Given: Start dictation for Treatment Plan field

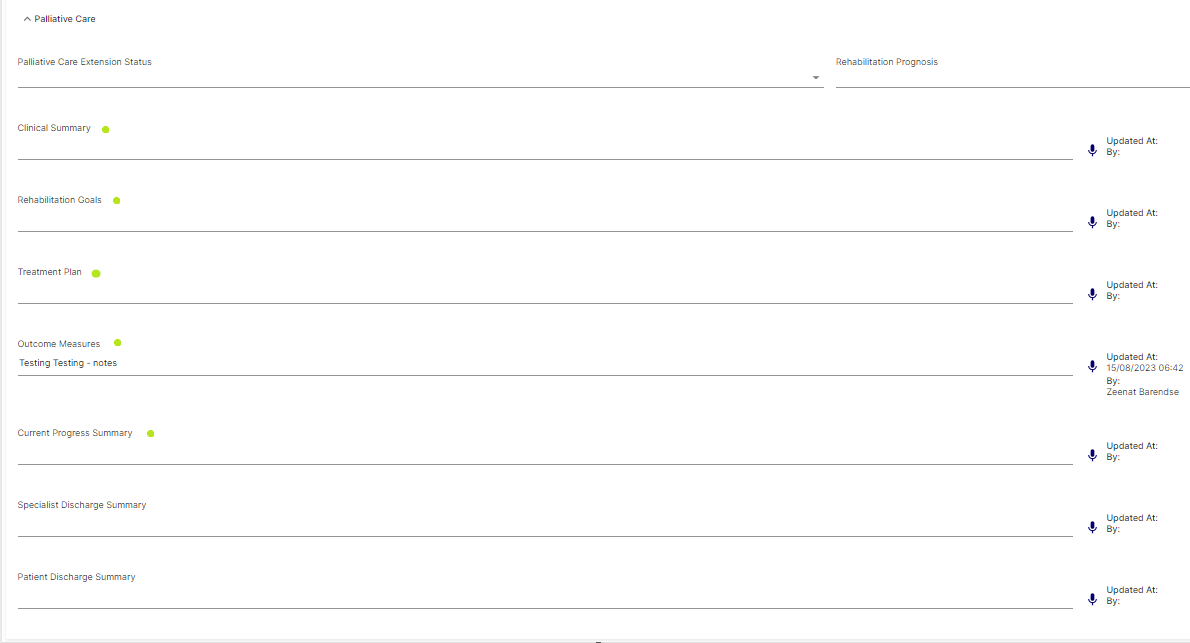Looking at the screenshot, I should click(1092, 294).
